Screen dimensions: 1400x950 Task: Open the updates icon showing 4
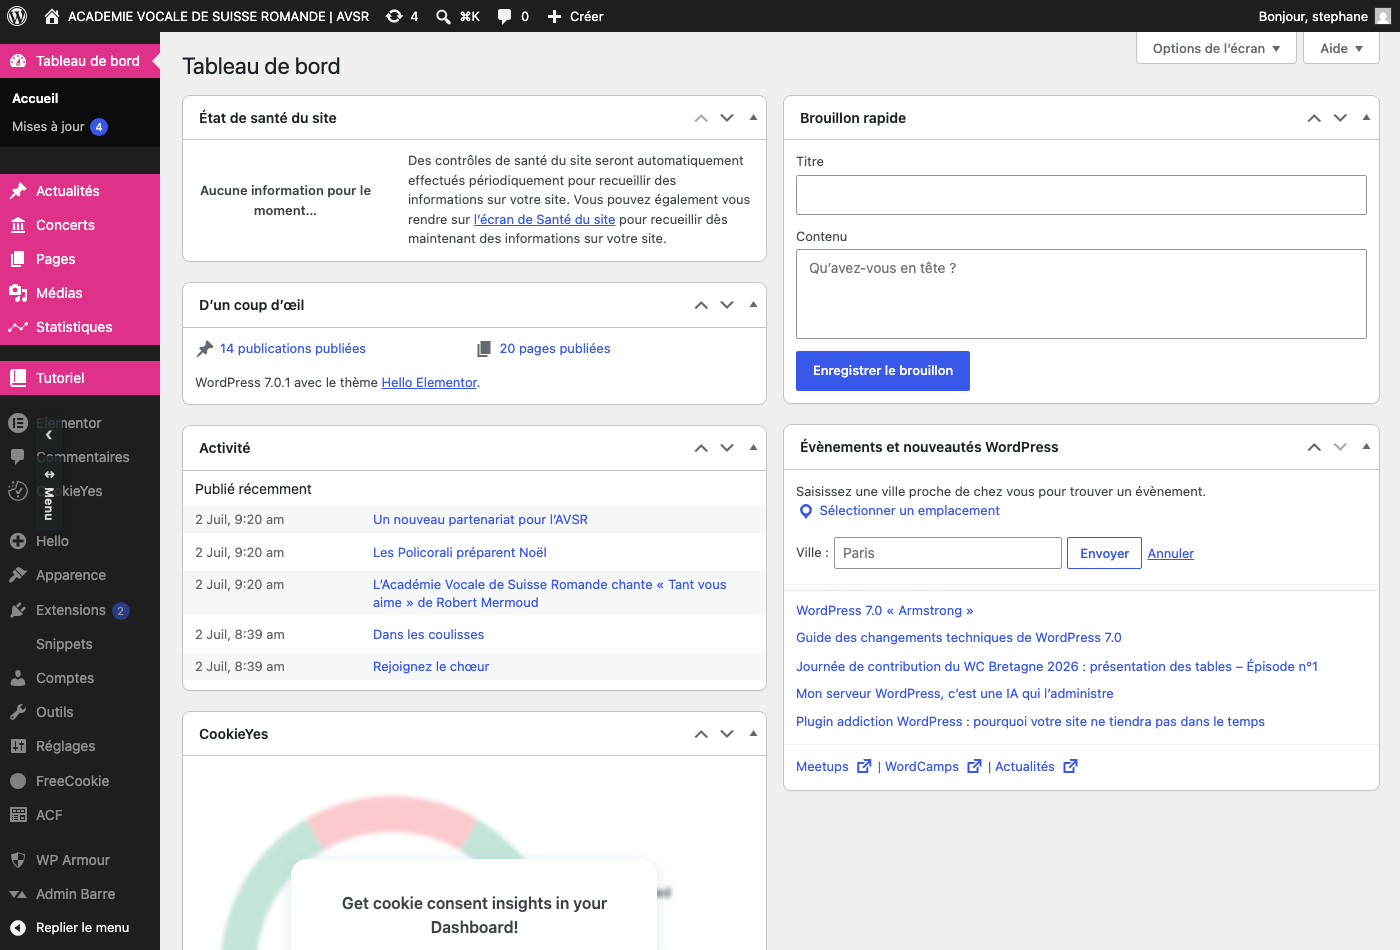(395, 16)
